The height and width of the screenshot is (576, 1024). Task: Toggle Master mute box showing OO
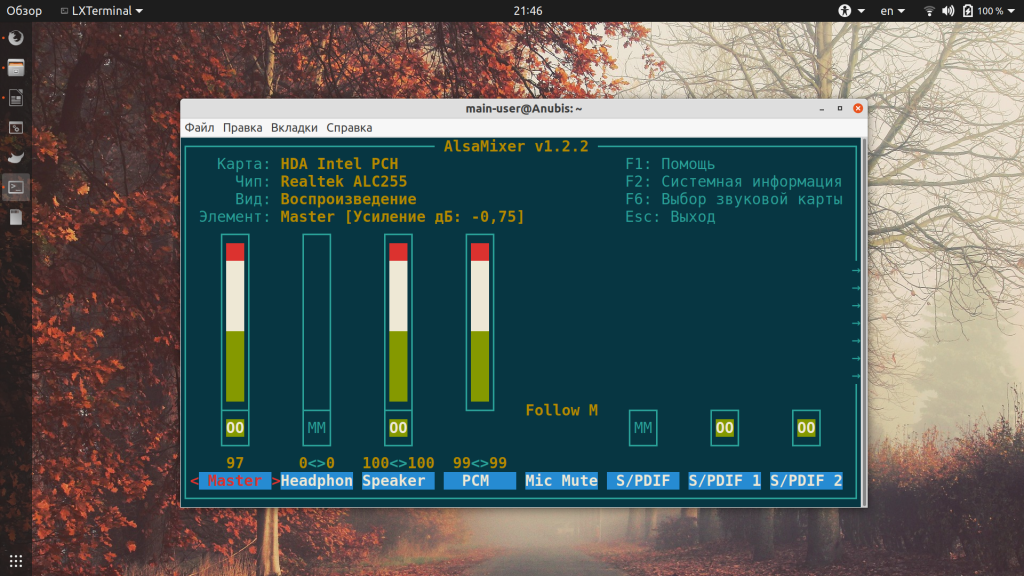click(235, 428)
